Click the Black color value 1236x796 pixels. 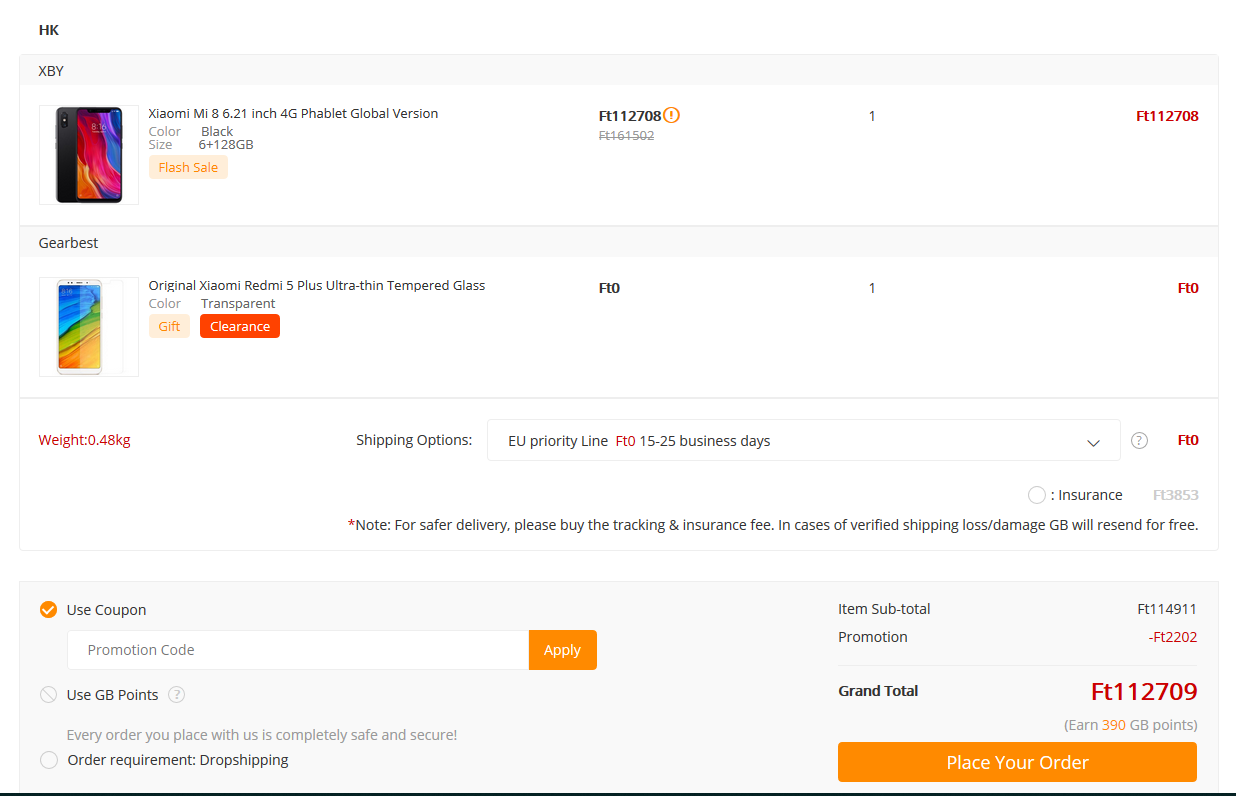pyautogui.click(x=217, y=131)
